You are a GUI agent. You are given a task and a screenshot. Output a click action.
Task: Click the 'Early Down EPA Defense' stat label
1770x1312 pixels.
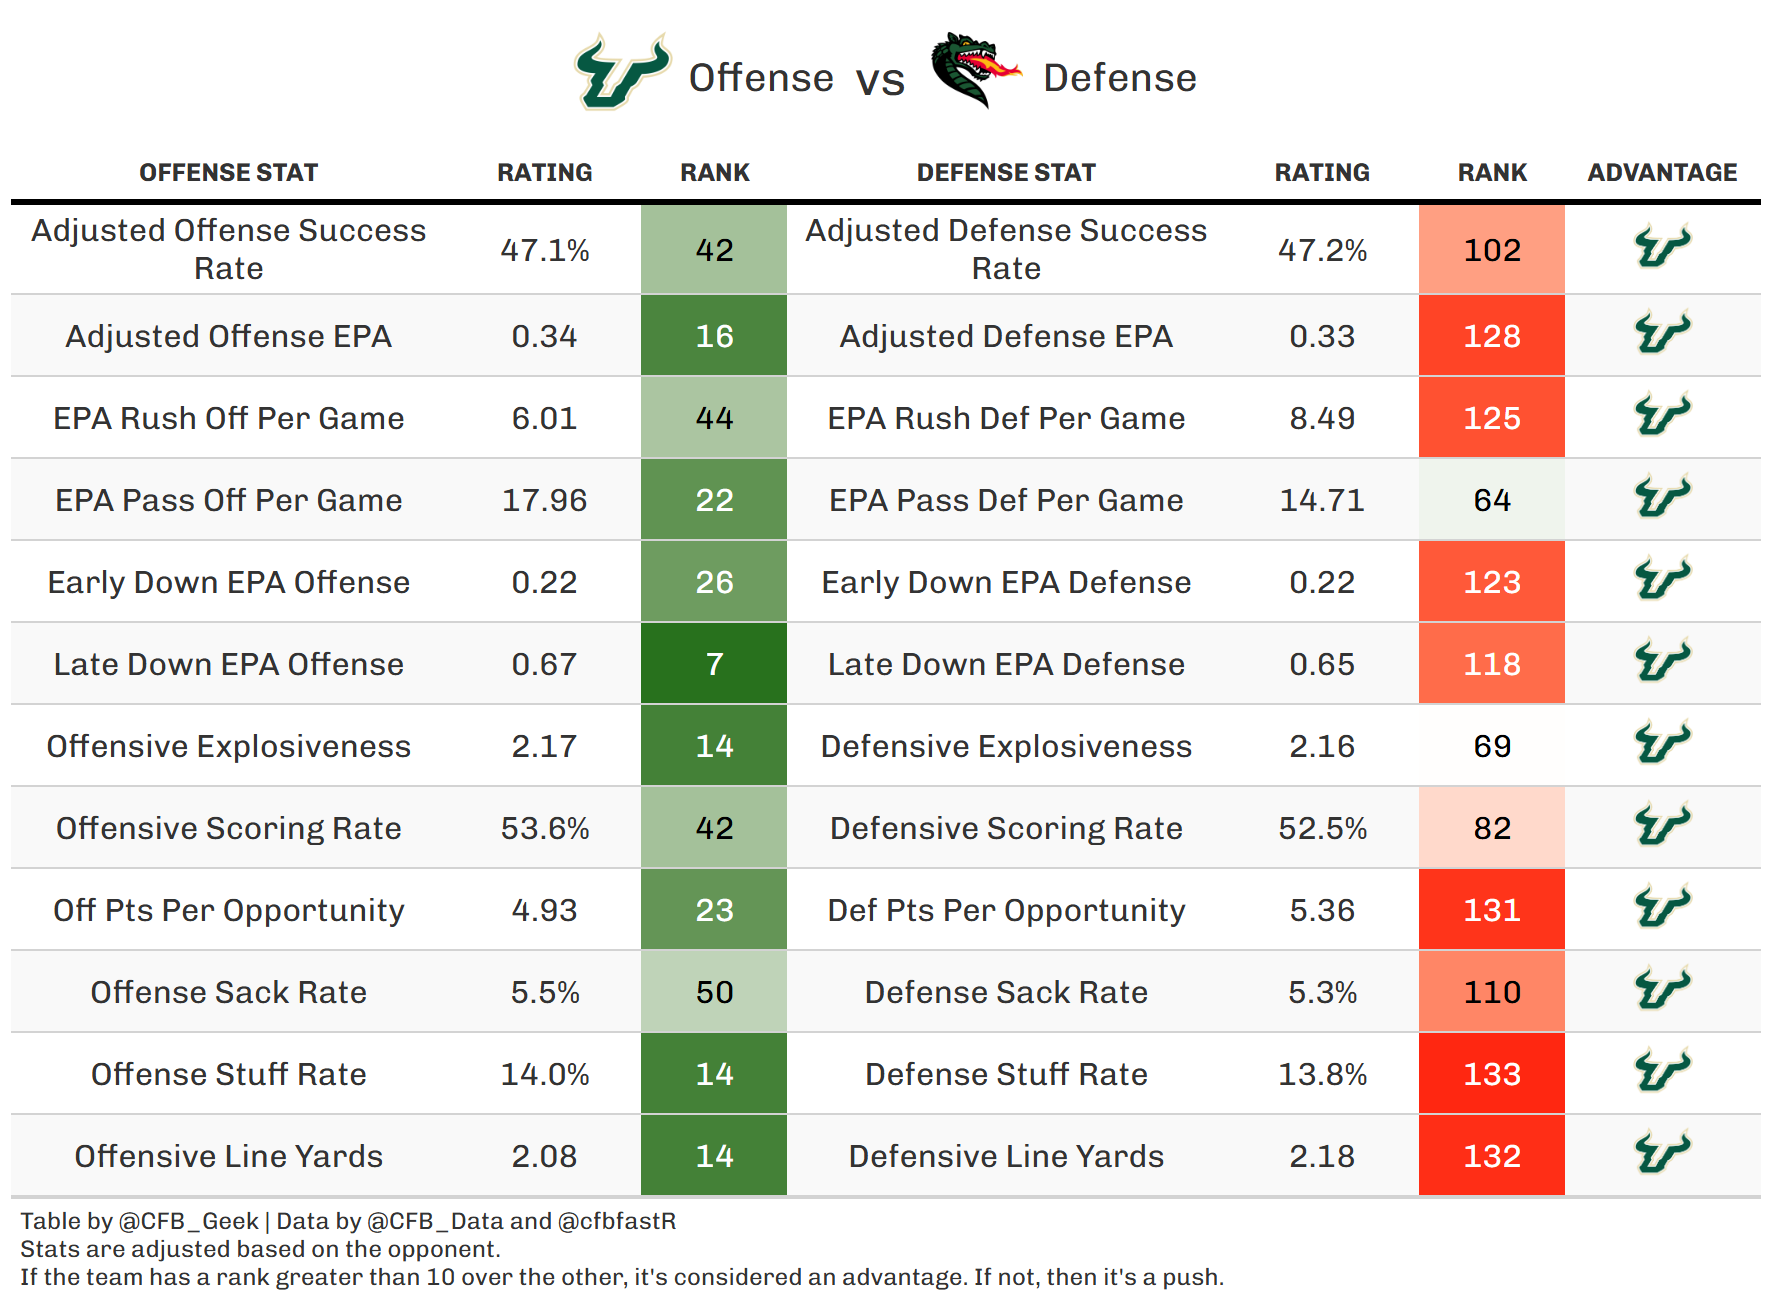pyautogui.click(x=1006, y=582)
